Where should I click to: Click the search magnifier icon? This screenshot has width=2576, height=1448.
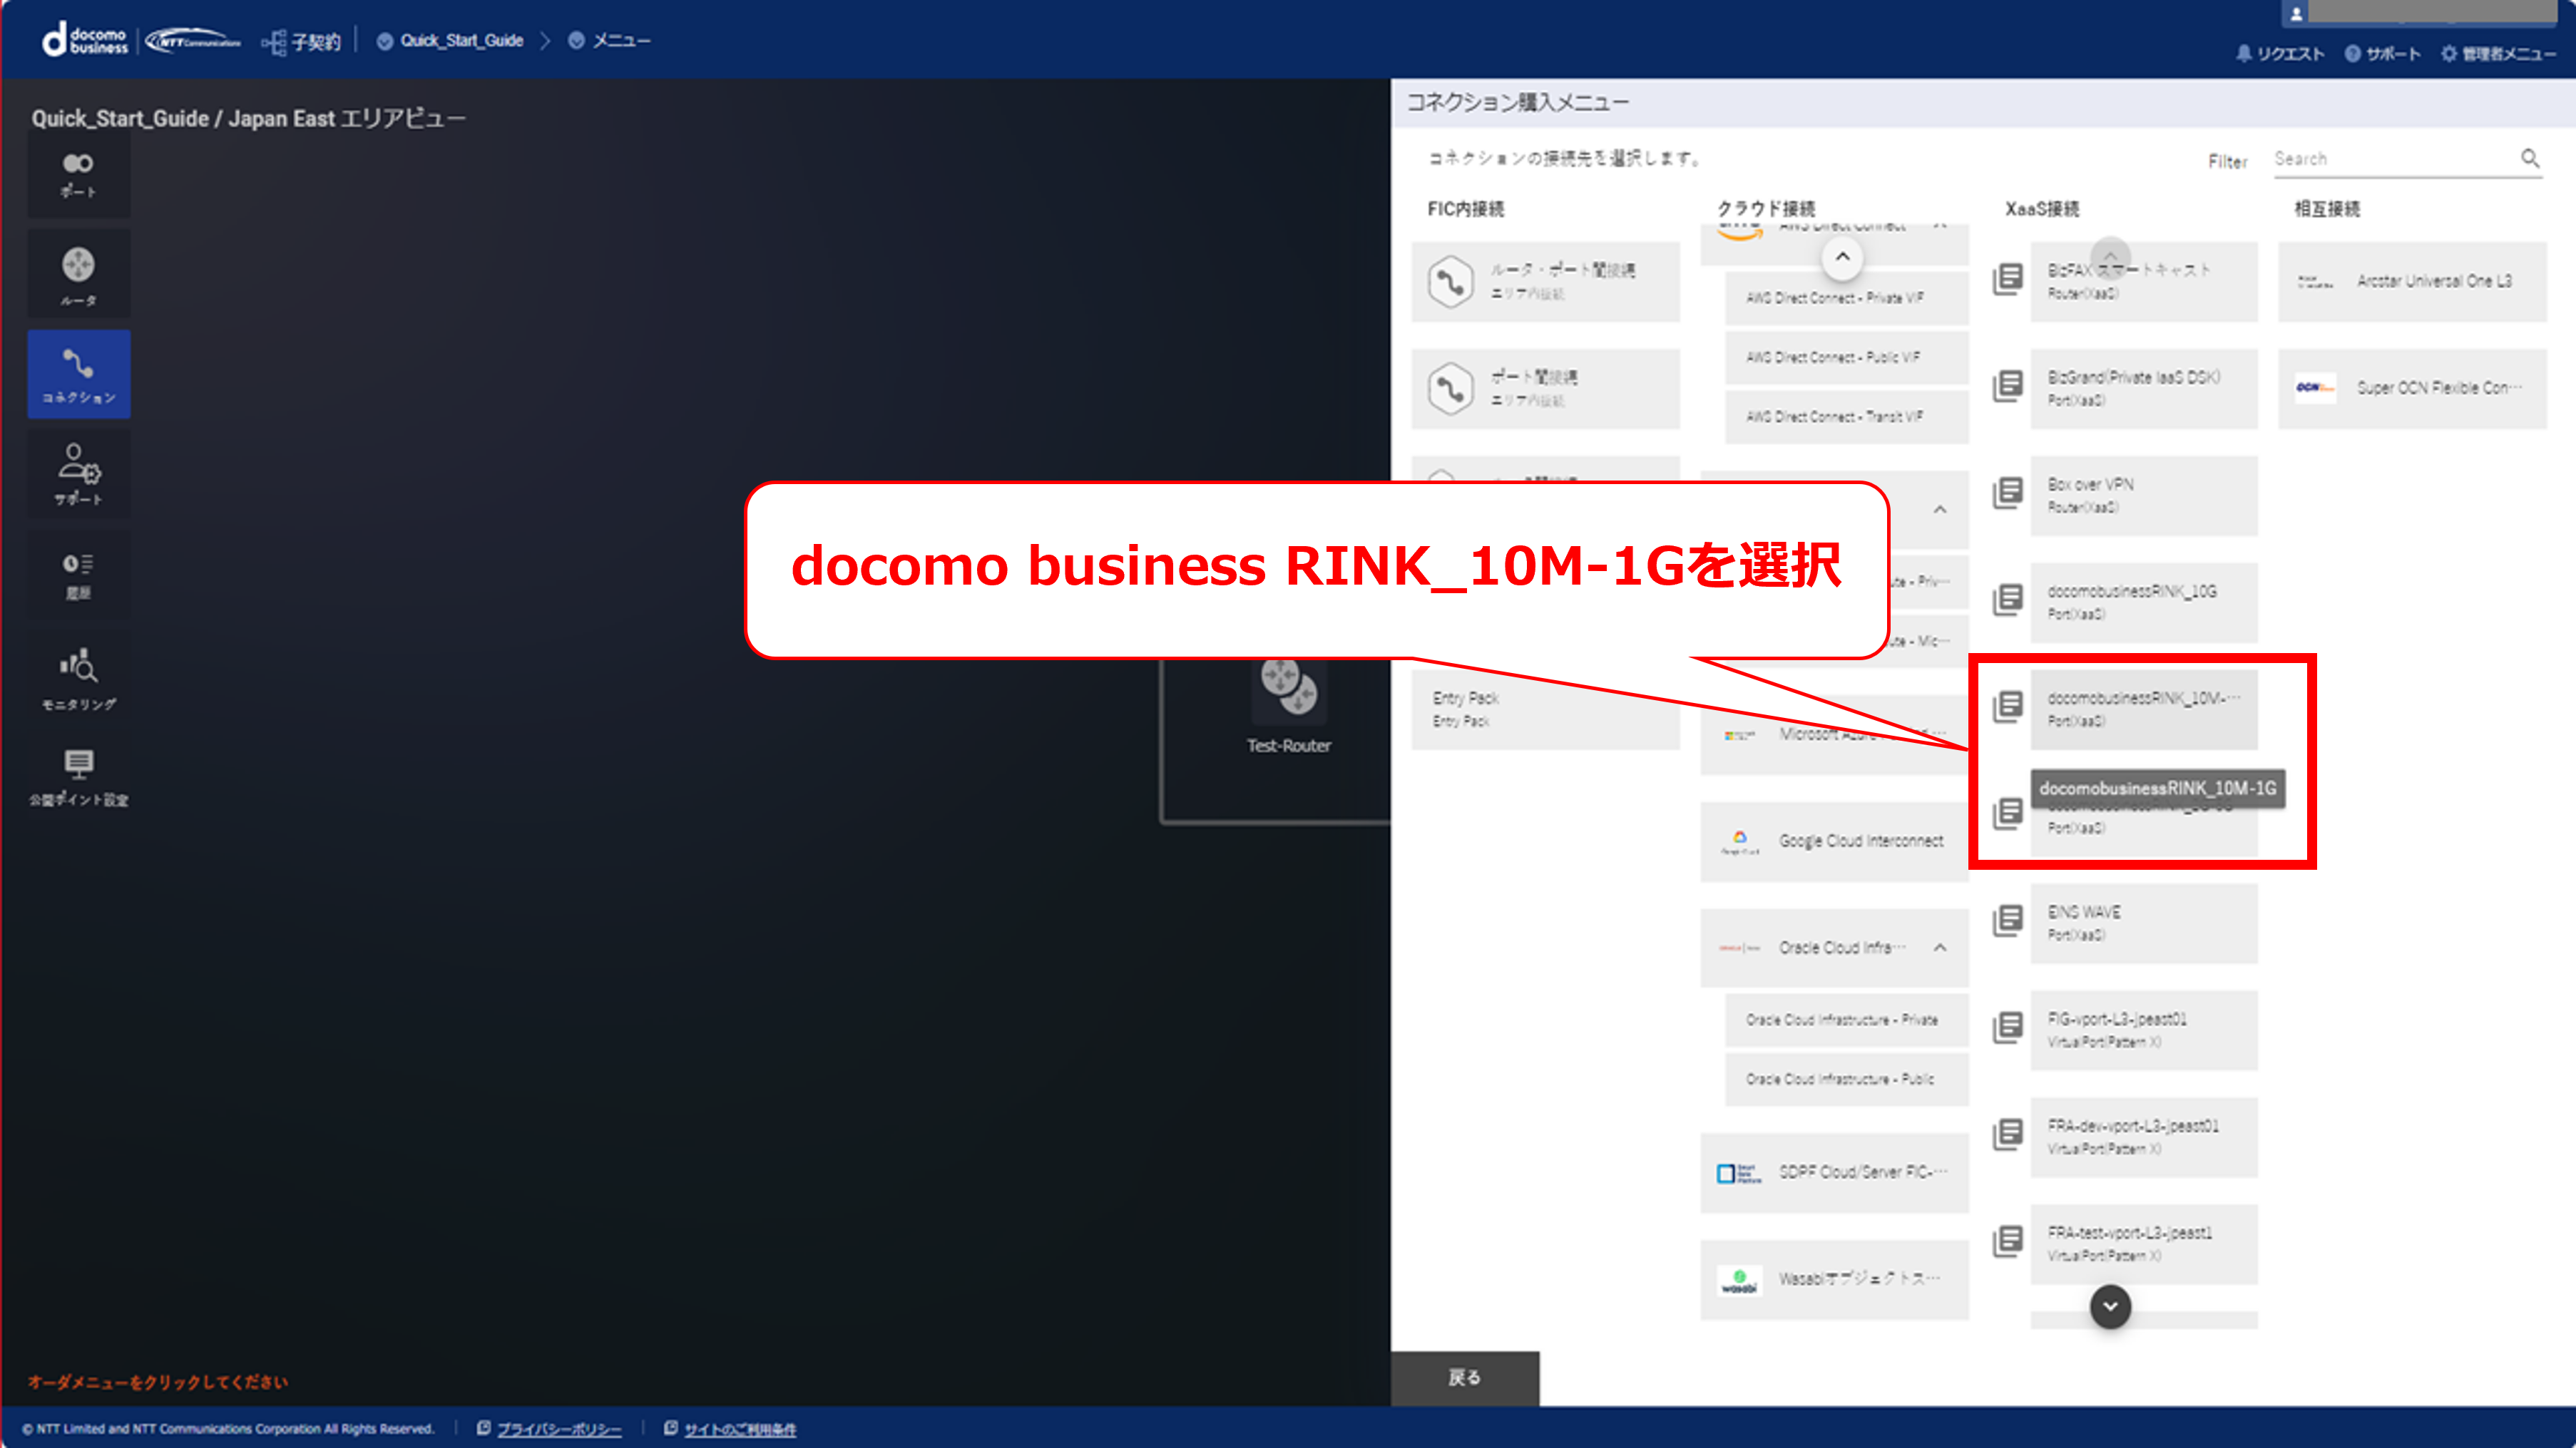[2529, 158]
